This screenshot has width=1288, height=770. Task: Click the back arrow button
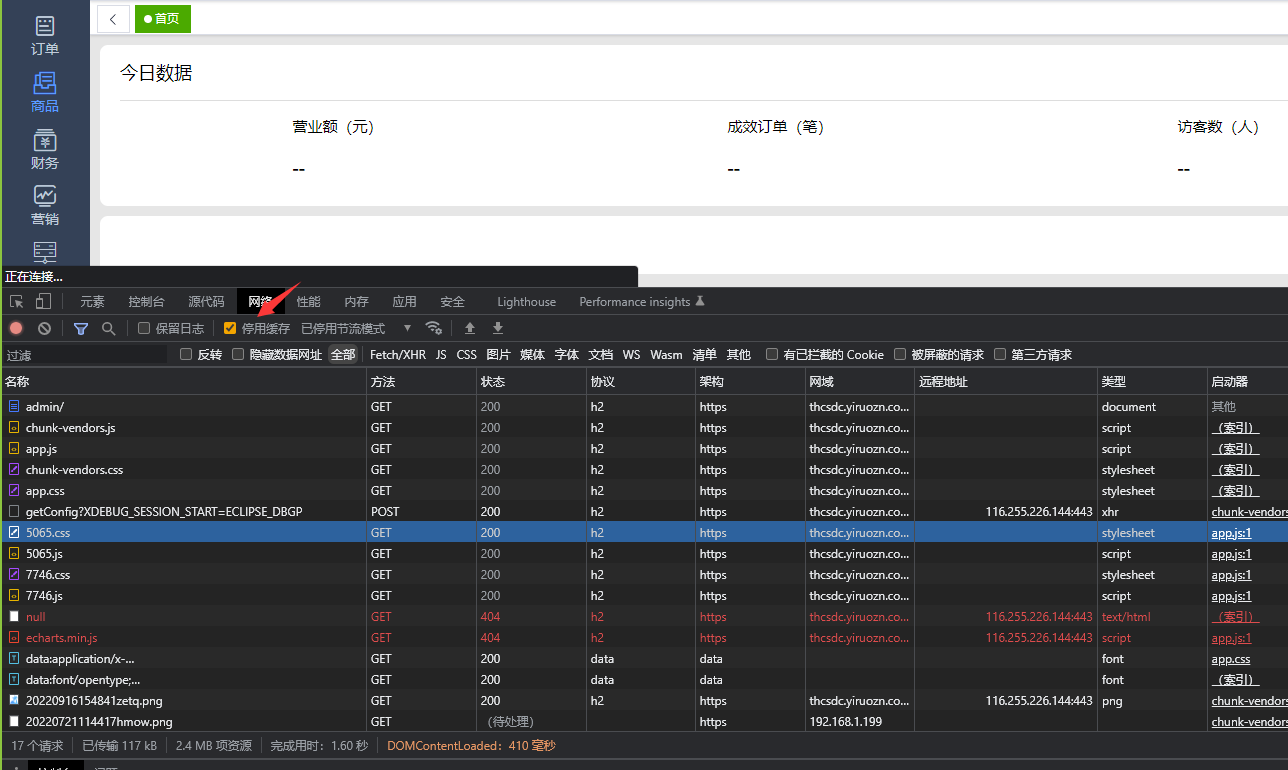click(x=113, y=19)
